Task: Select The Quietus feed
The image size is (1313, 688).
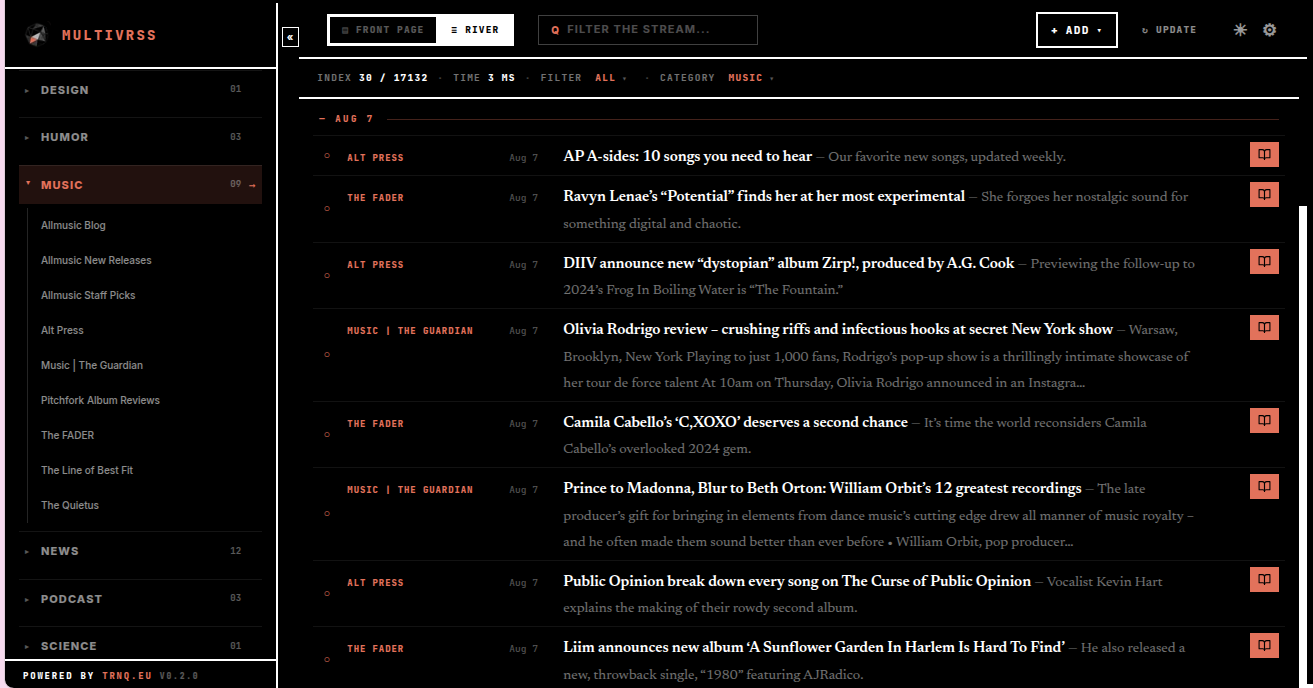Action: tap(70, 506)
